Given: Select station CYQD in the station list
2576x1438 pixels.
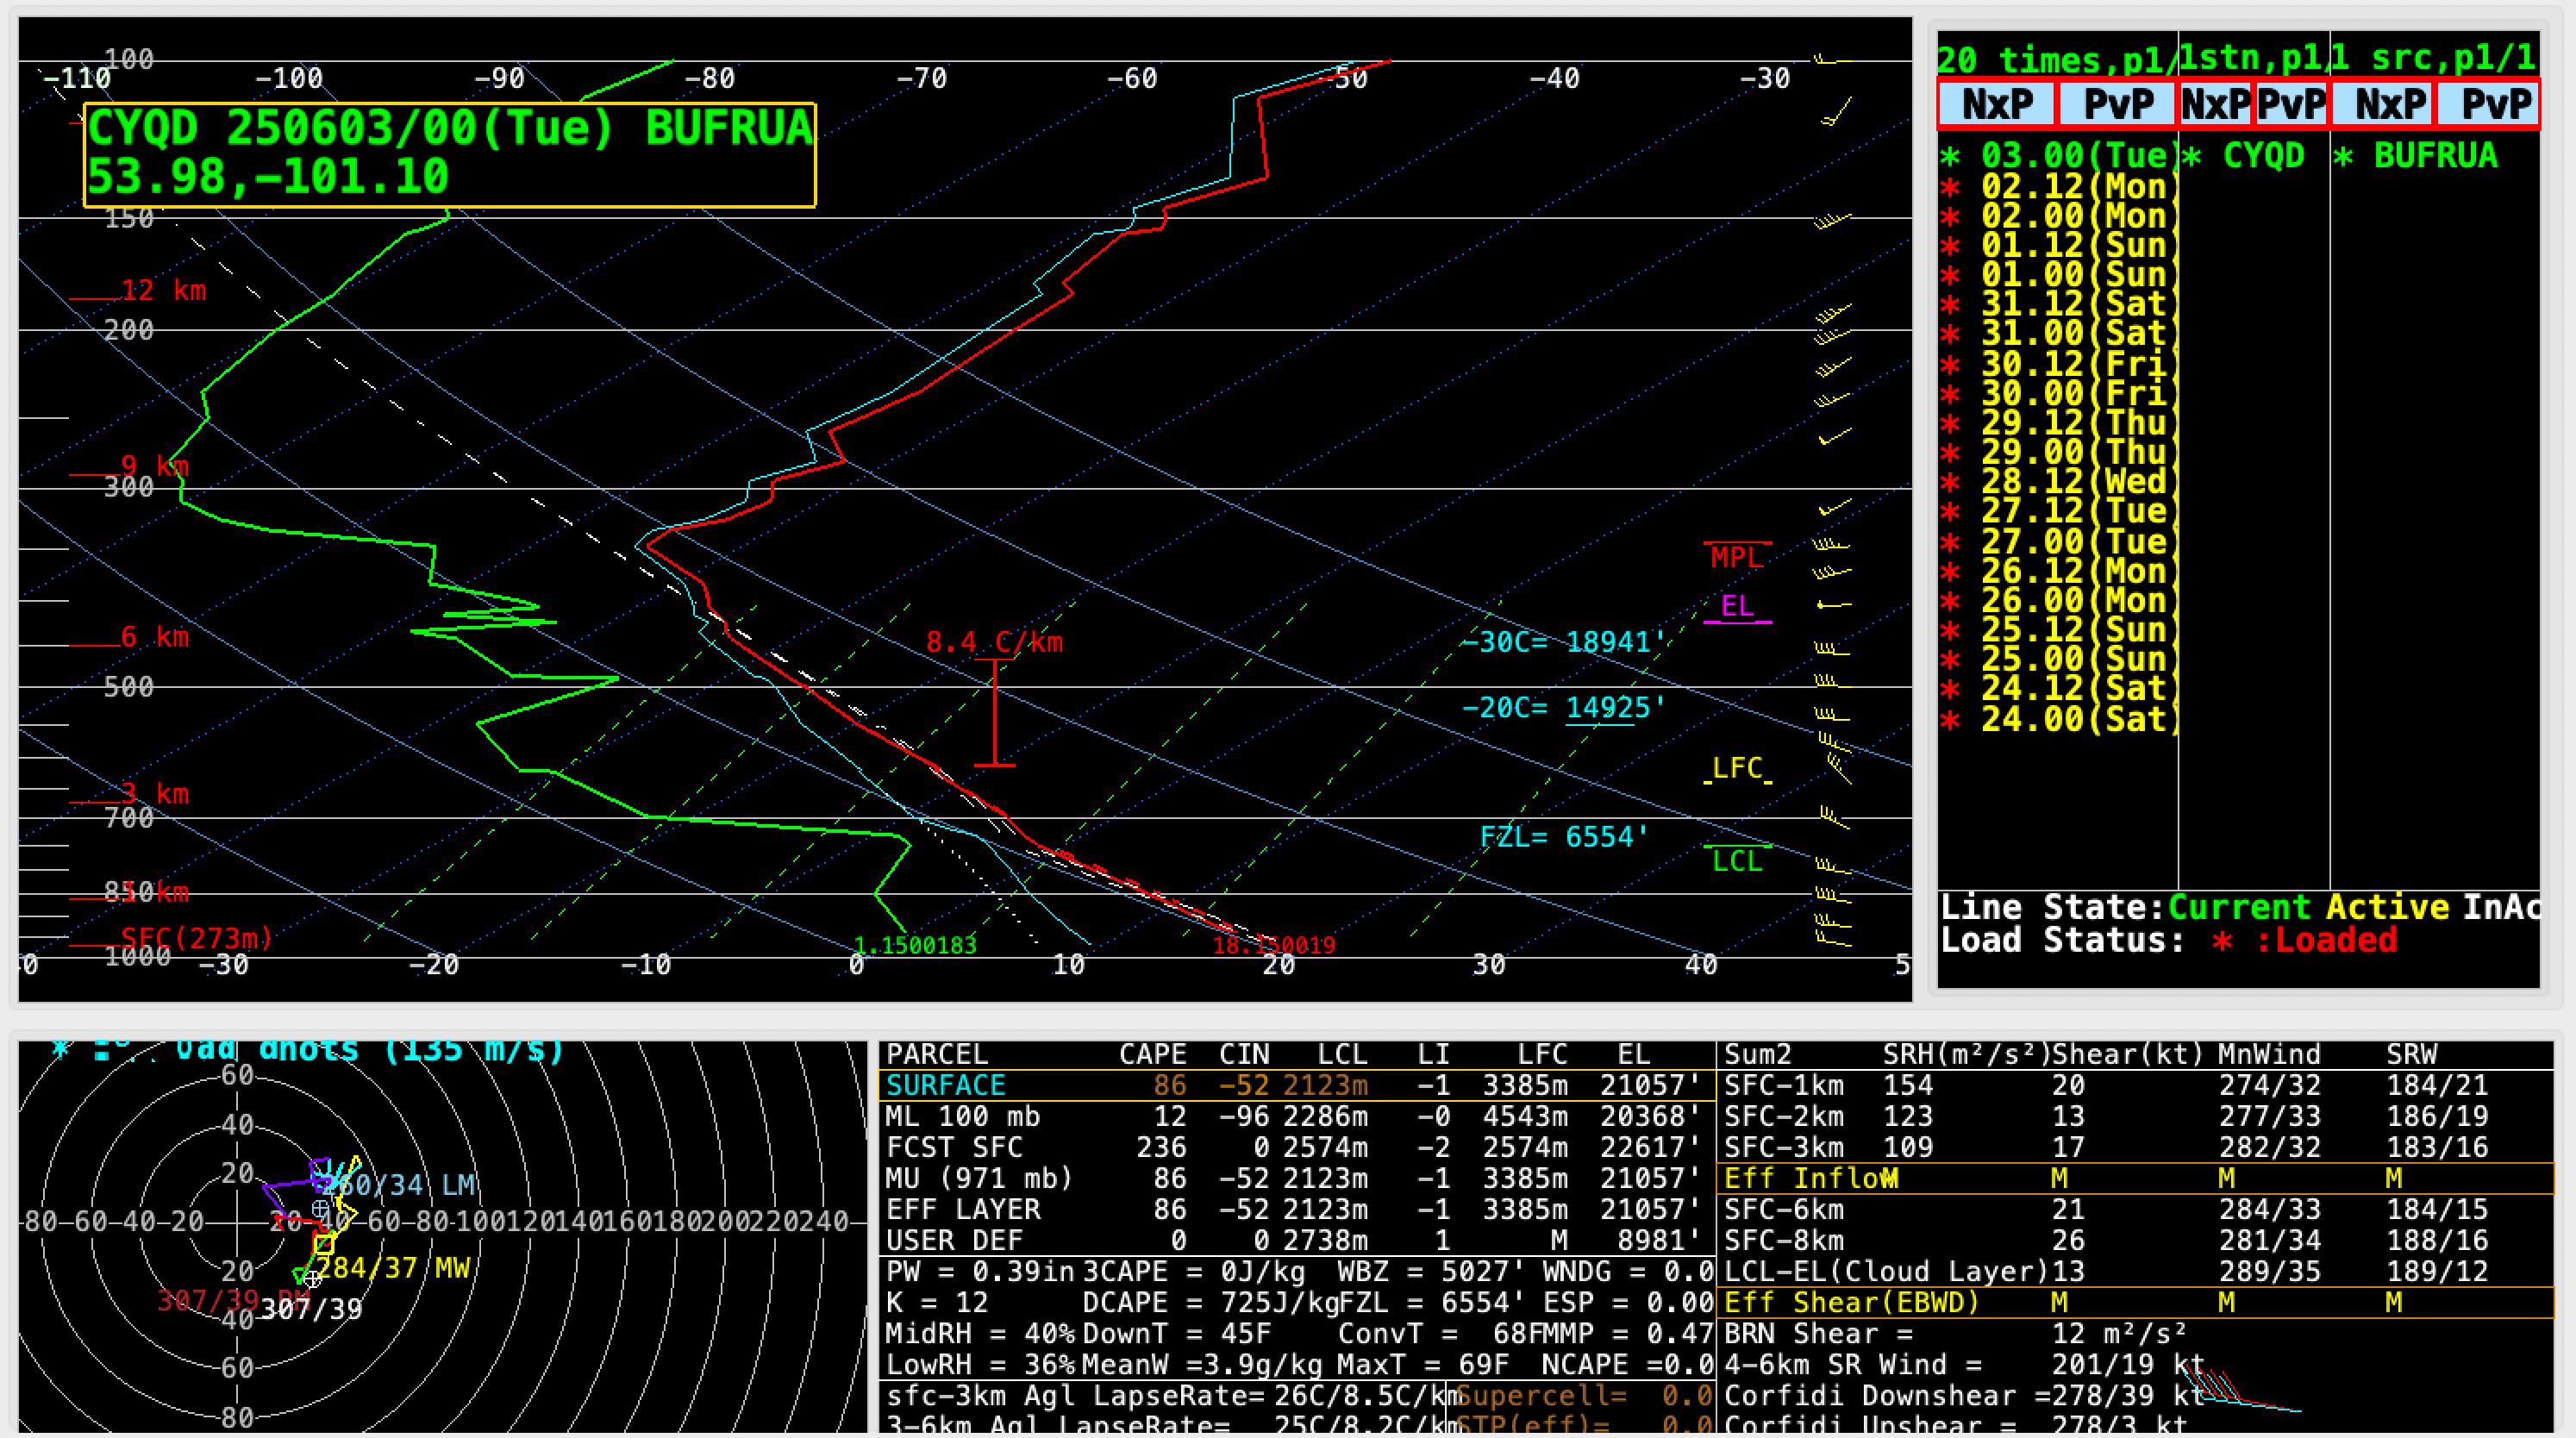Looking at the screenshot, I should (x=2244, y=156).
